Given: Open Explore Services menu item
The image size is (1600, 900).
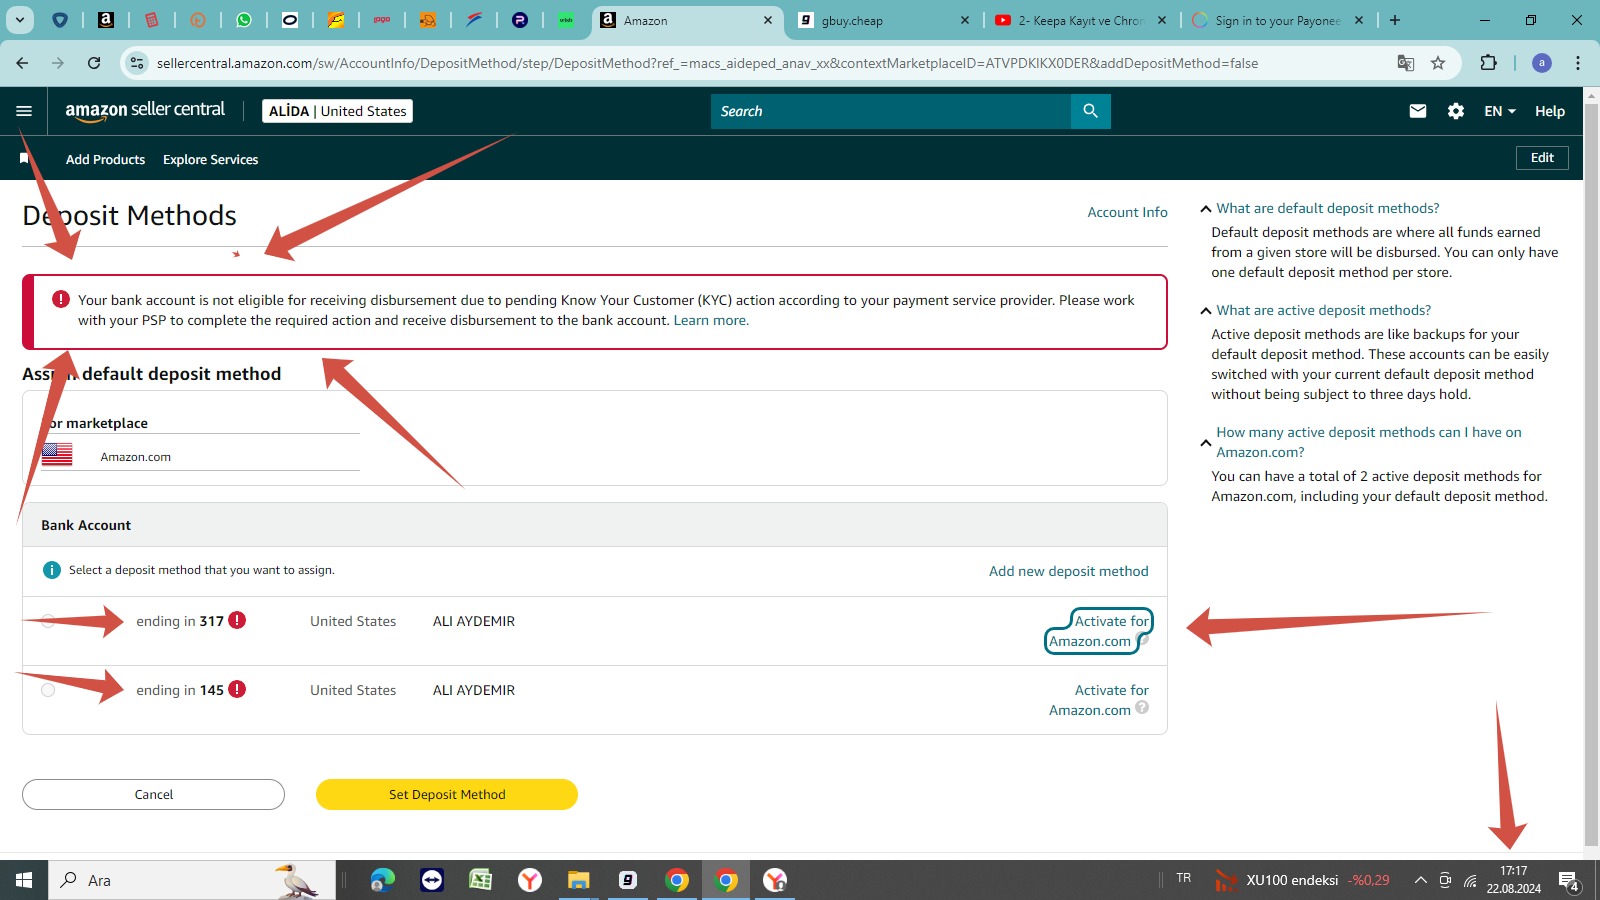Looking at the screenshot, I should point(210,159).
